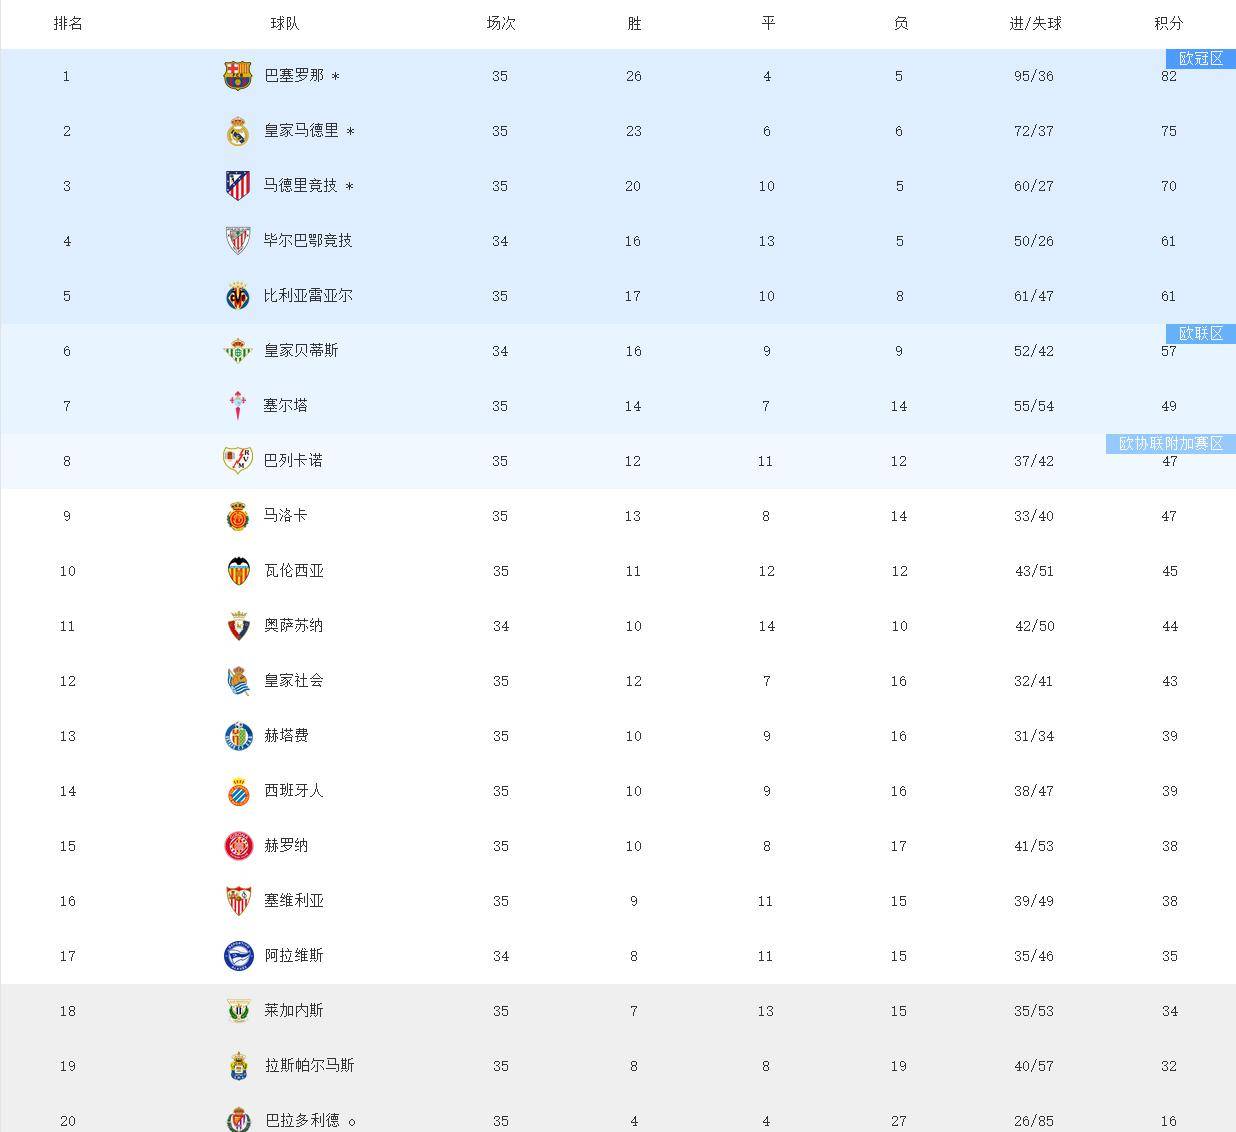This screenshot has height=1132, width=1236.
Task: Click the Athletic Bilbao crest icon
Action: click(x=237, y=241)
